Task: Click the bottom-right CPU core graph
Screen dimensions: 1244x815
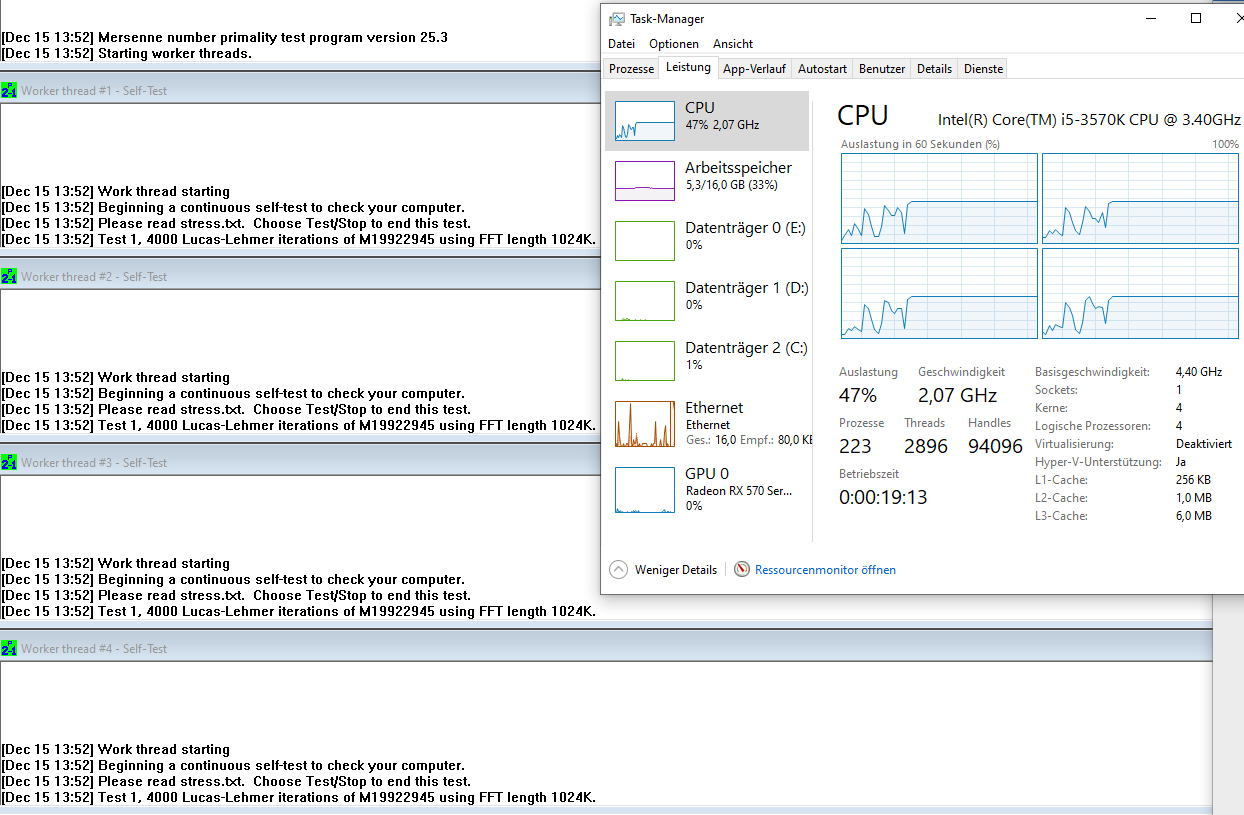Action: click(1140, 293)
